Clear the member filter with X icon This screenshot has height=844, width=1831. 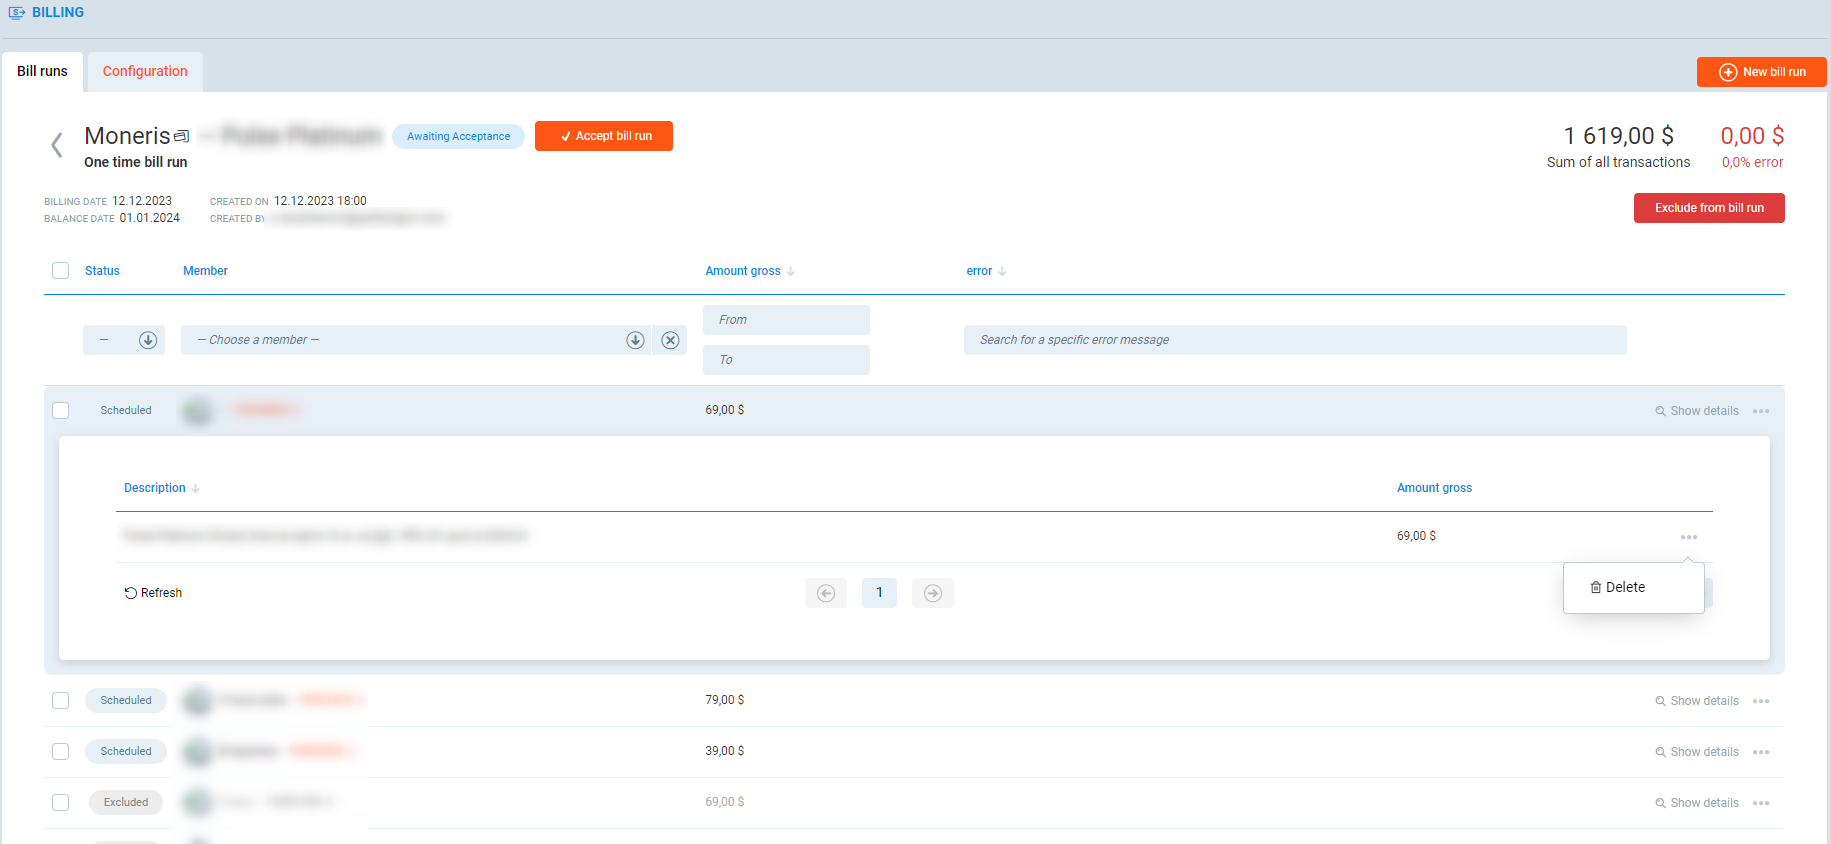(x=670, y=340)
